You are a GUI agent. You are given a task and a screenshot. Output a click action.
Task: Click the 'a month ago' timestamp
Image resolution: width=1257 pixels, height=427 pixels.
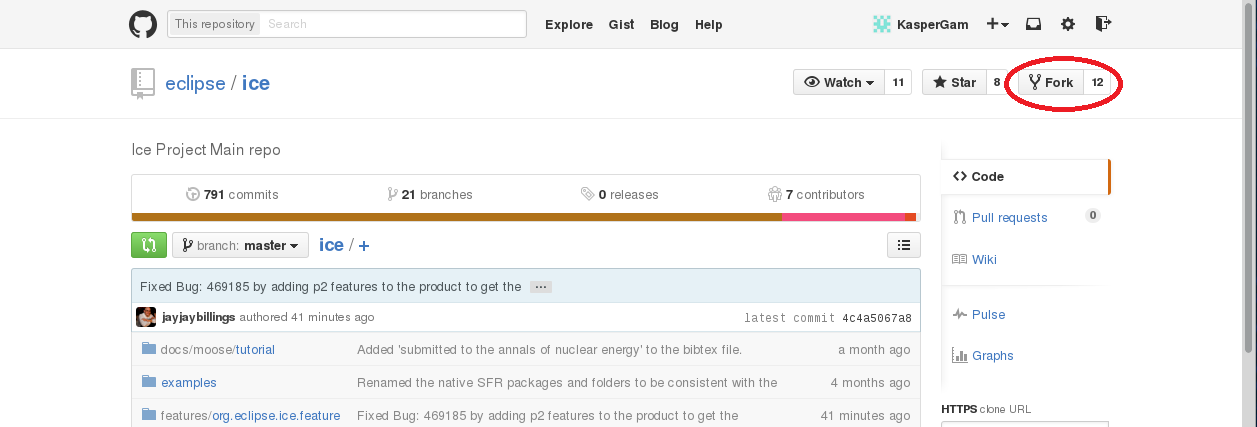(874, 350)
